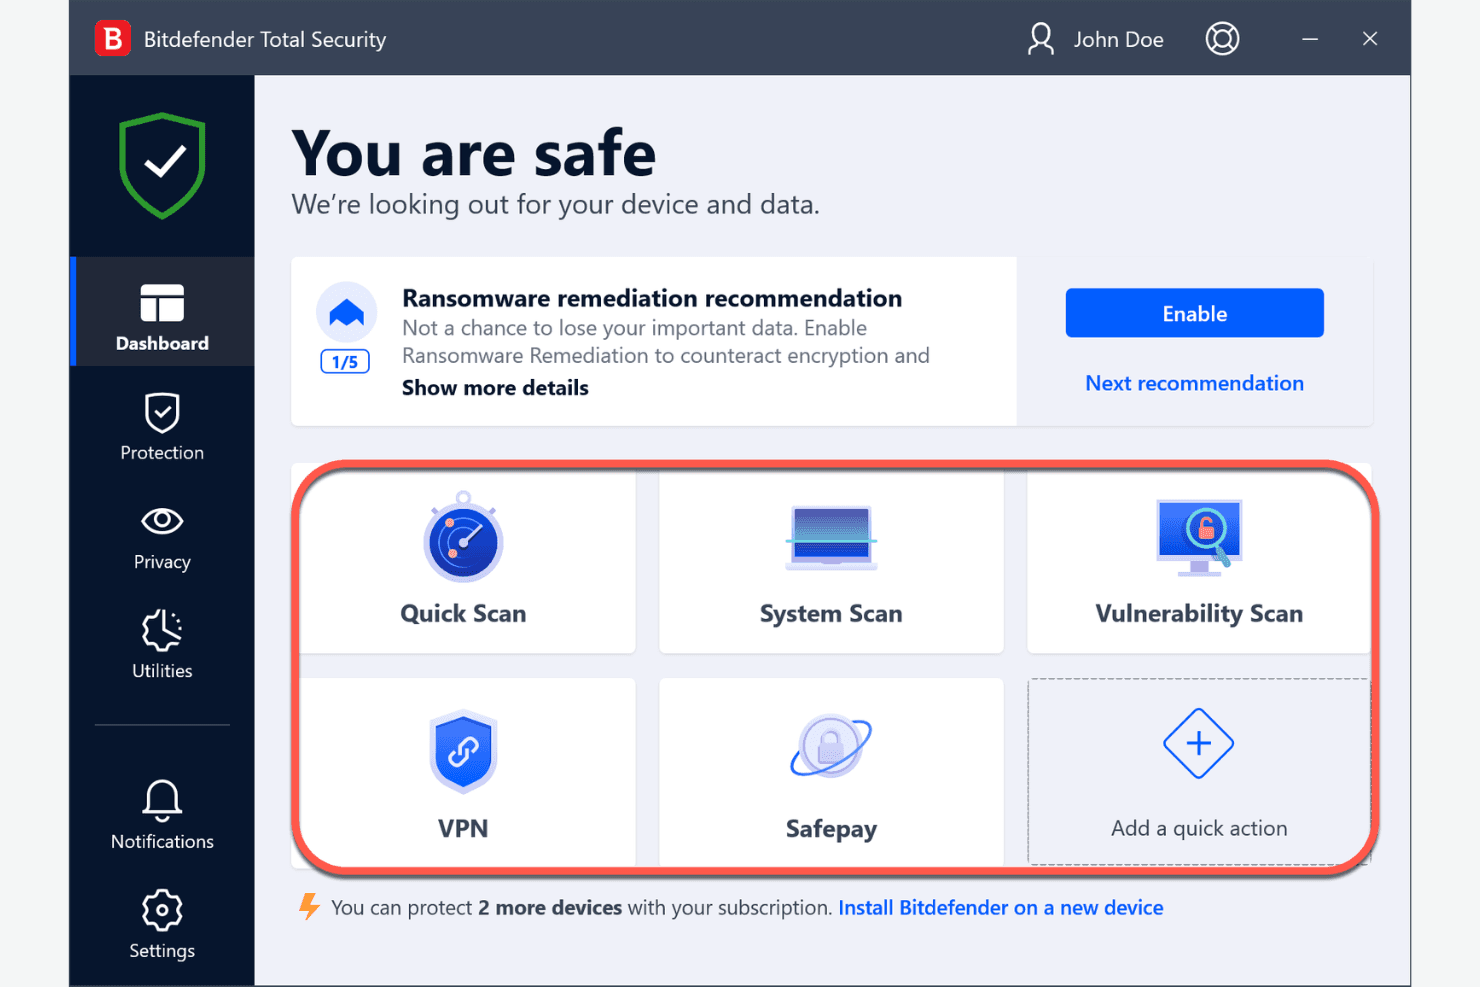Run the Vulnerability Scan
This screenshot has height=987, width=1480.
1199,560
